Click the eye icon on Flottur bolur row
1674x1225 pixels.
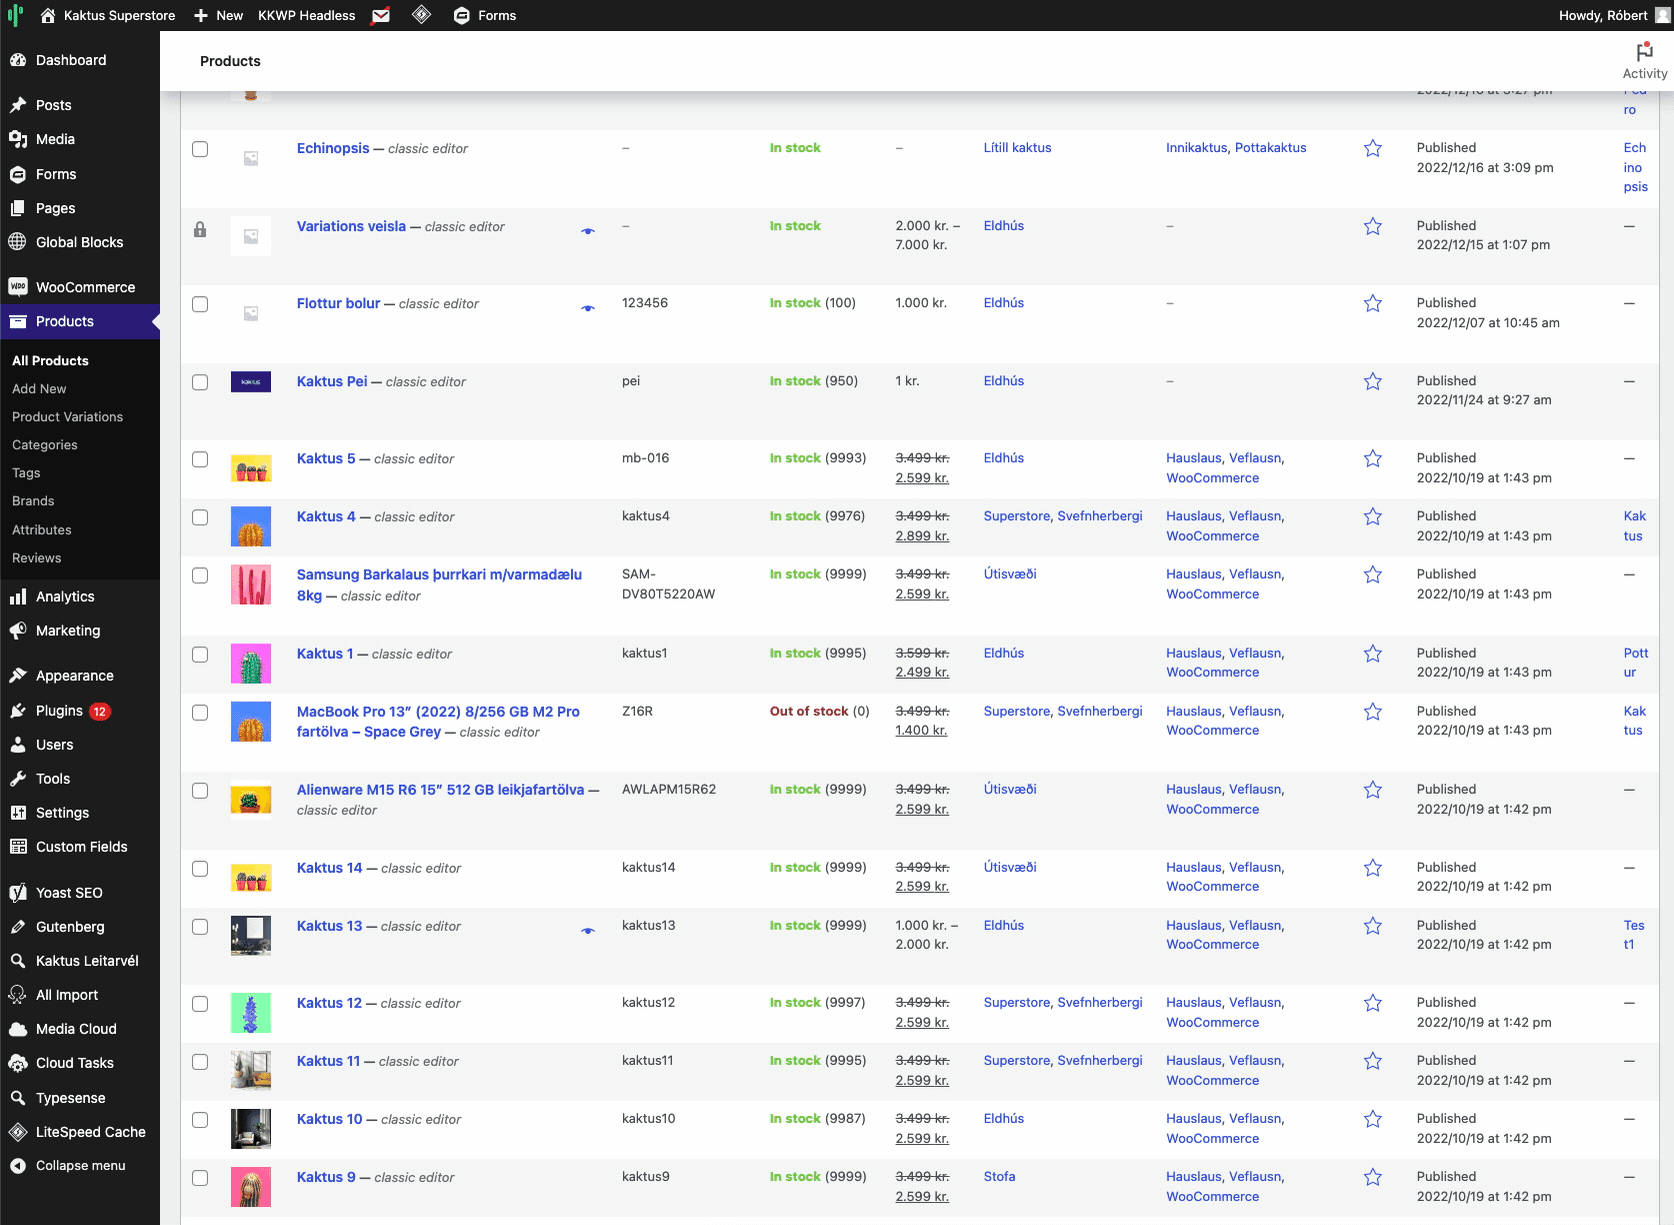[x=588, y=308]
